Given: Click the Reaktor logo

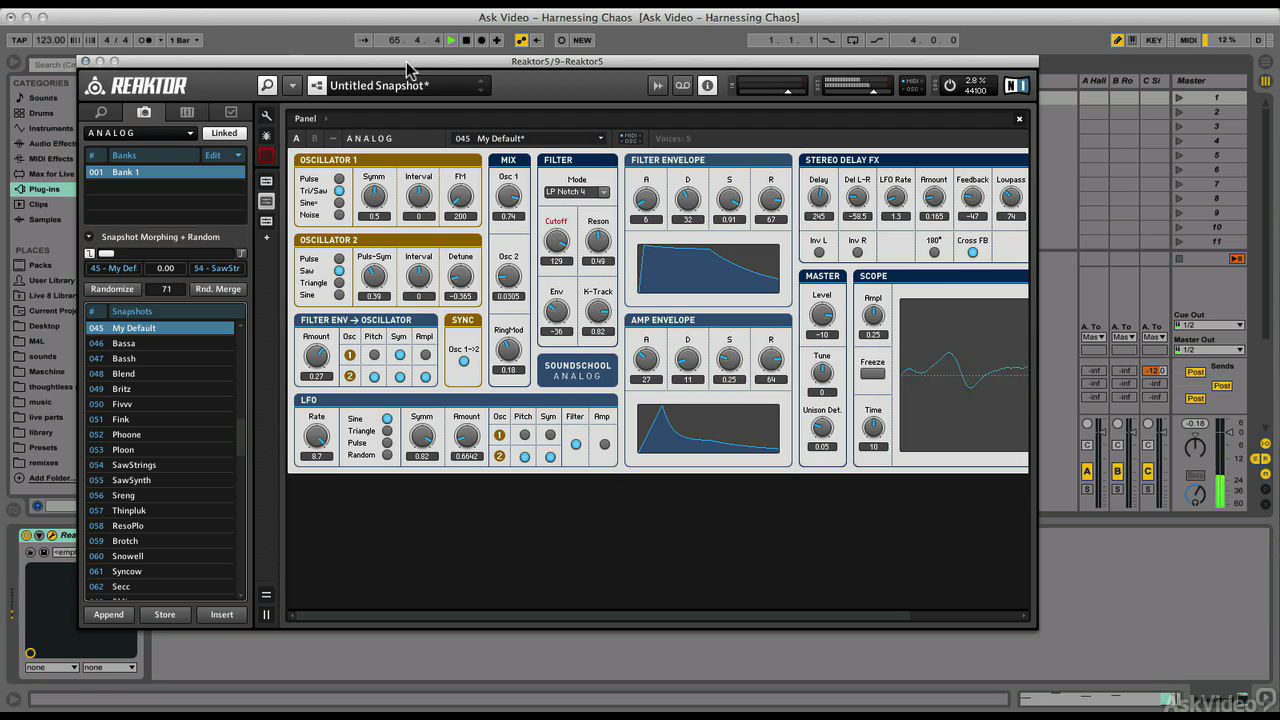Looking at the screenshot, I should click(x=137, y=86).
